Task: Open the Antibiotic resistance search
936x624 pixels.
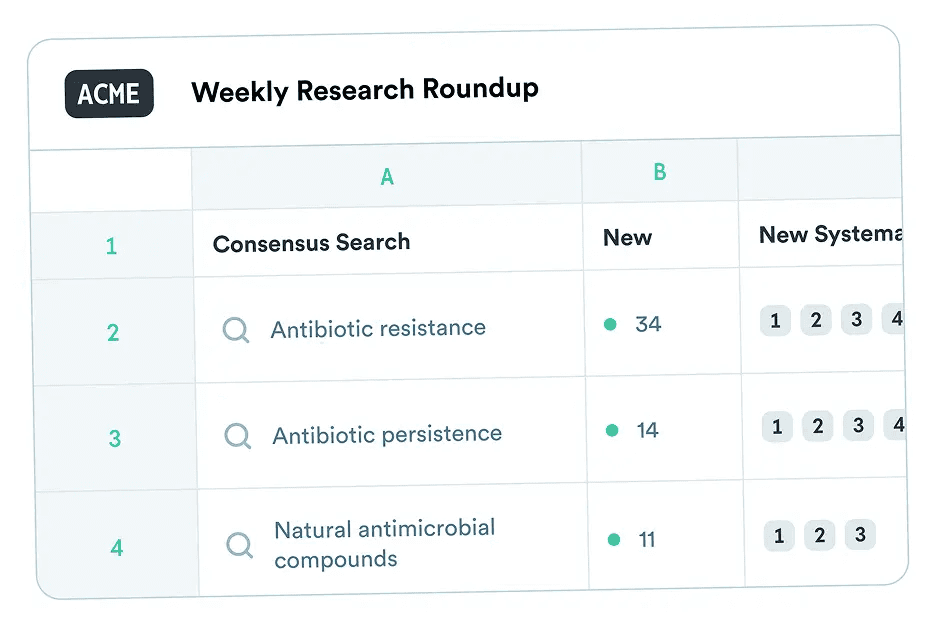Action: [378, 328]
